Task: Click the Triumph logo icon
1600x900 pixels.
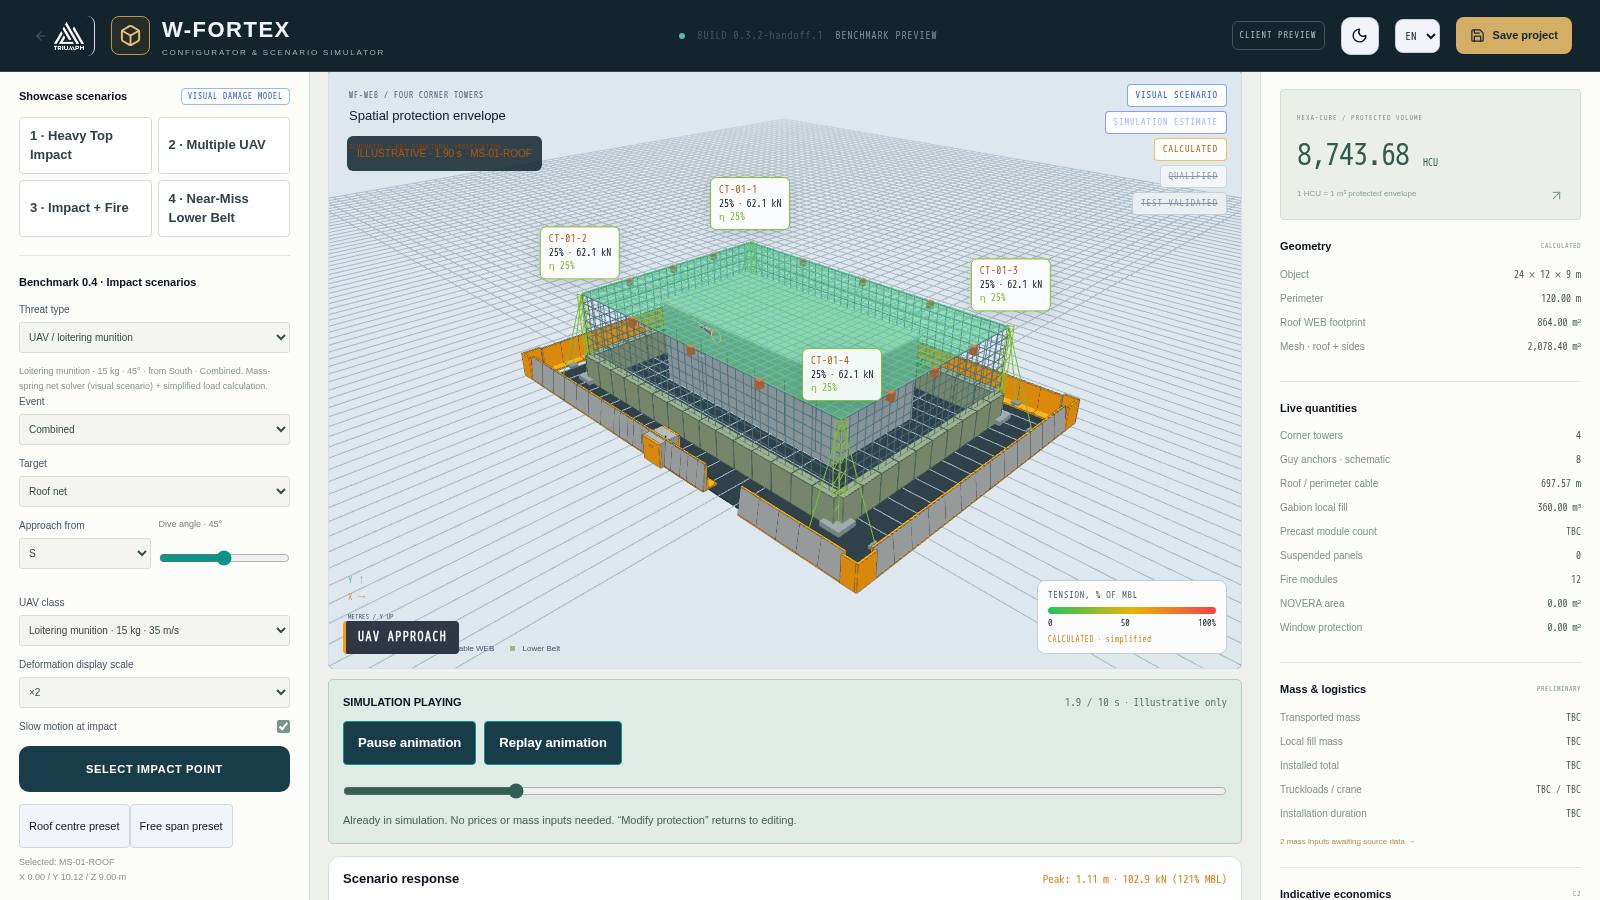Action: pos(70,36)
